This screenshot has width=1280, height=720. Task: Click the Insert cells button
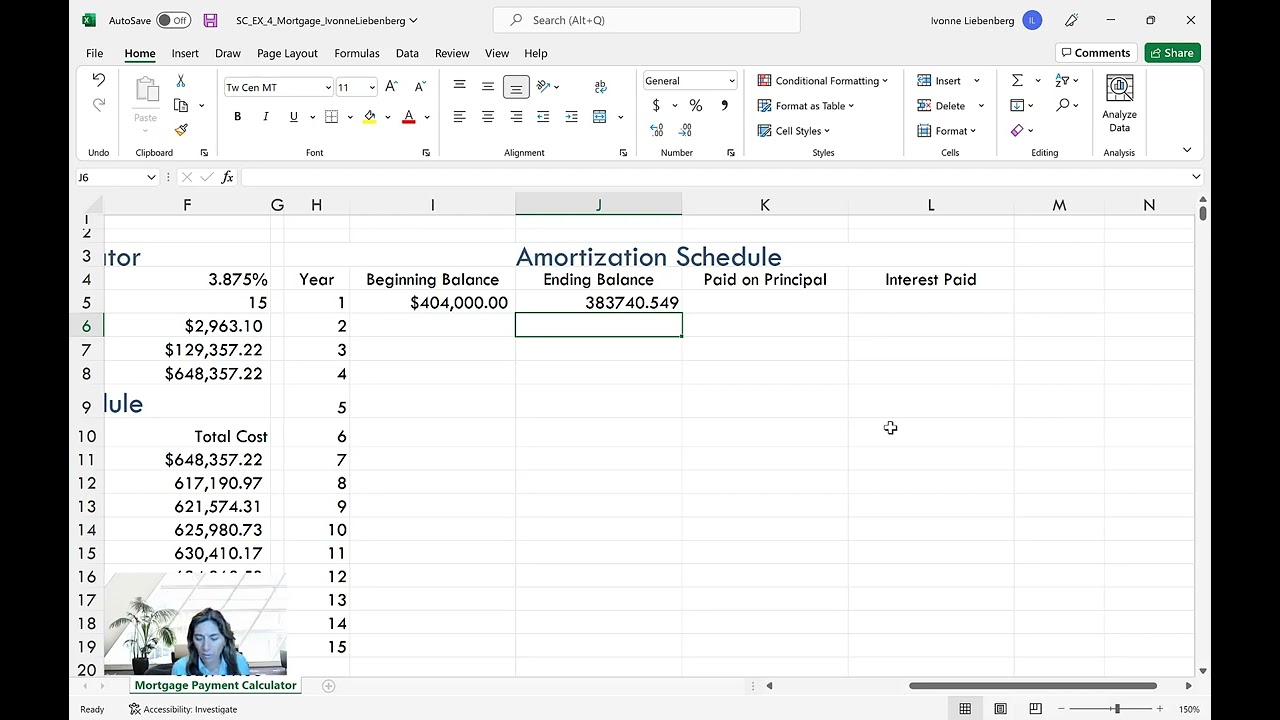tap(940, 81)
